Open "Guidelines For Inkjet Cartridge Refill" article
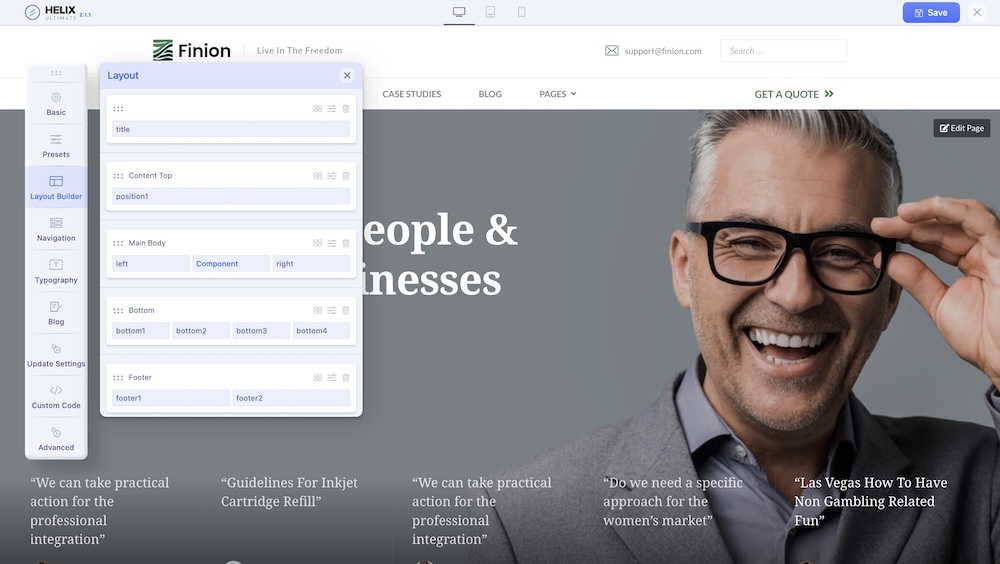 click(290, 492)
